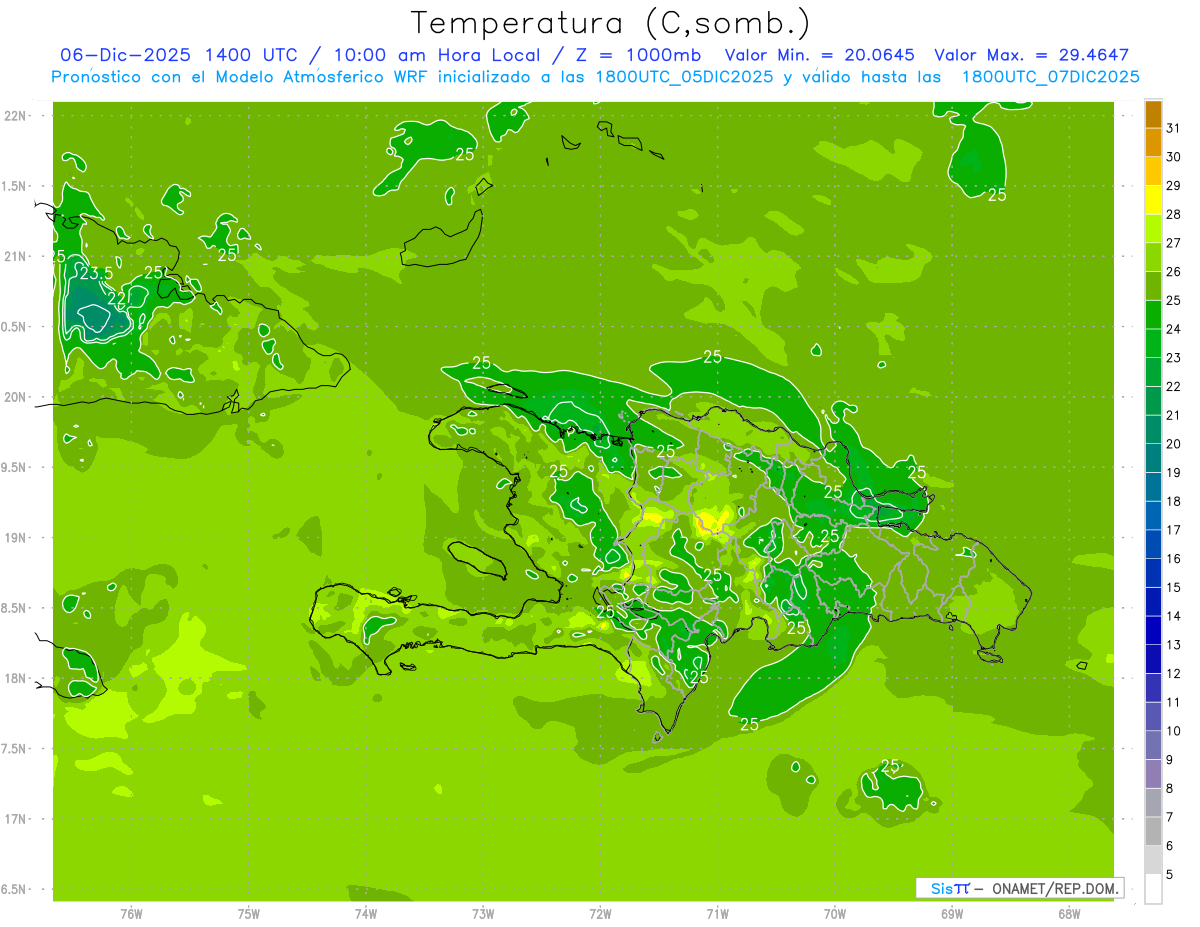Click the "68W" longitude axis label
Screen dimensions: 1200x927
[1069, 913]
